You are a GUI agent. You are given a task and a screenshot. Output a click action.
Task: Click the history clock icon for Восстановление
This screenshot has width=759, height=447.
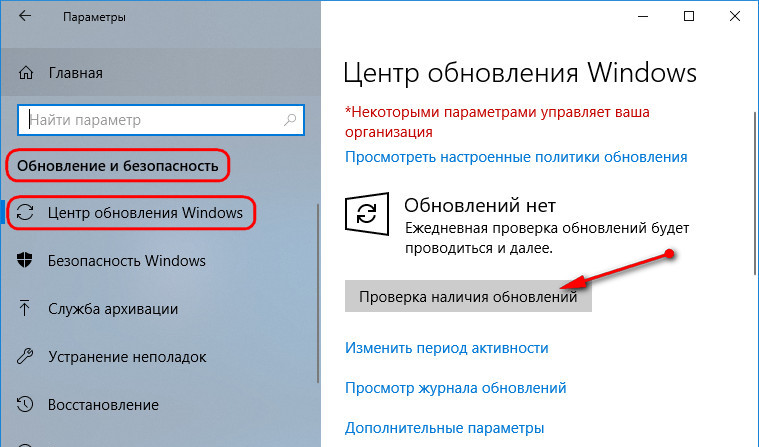pos(25,404)
